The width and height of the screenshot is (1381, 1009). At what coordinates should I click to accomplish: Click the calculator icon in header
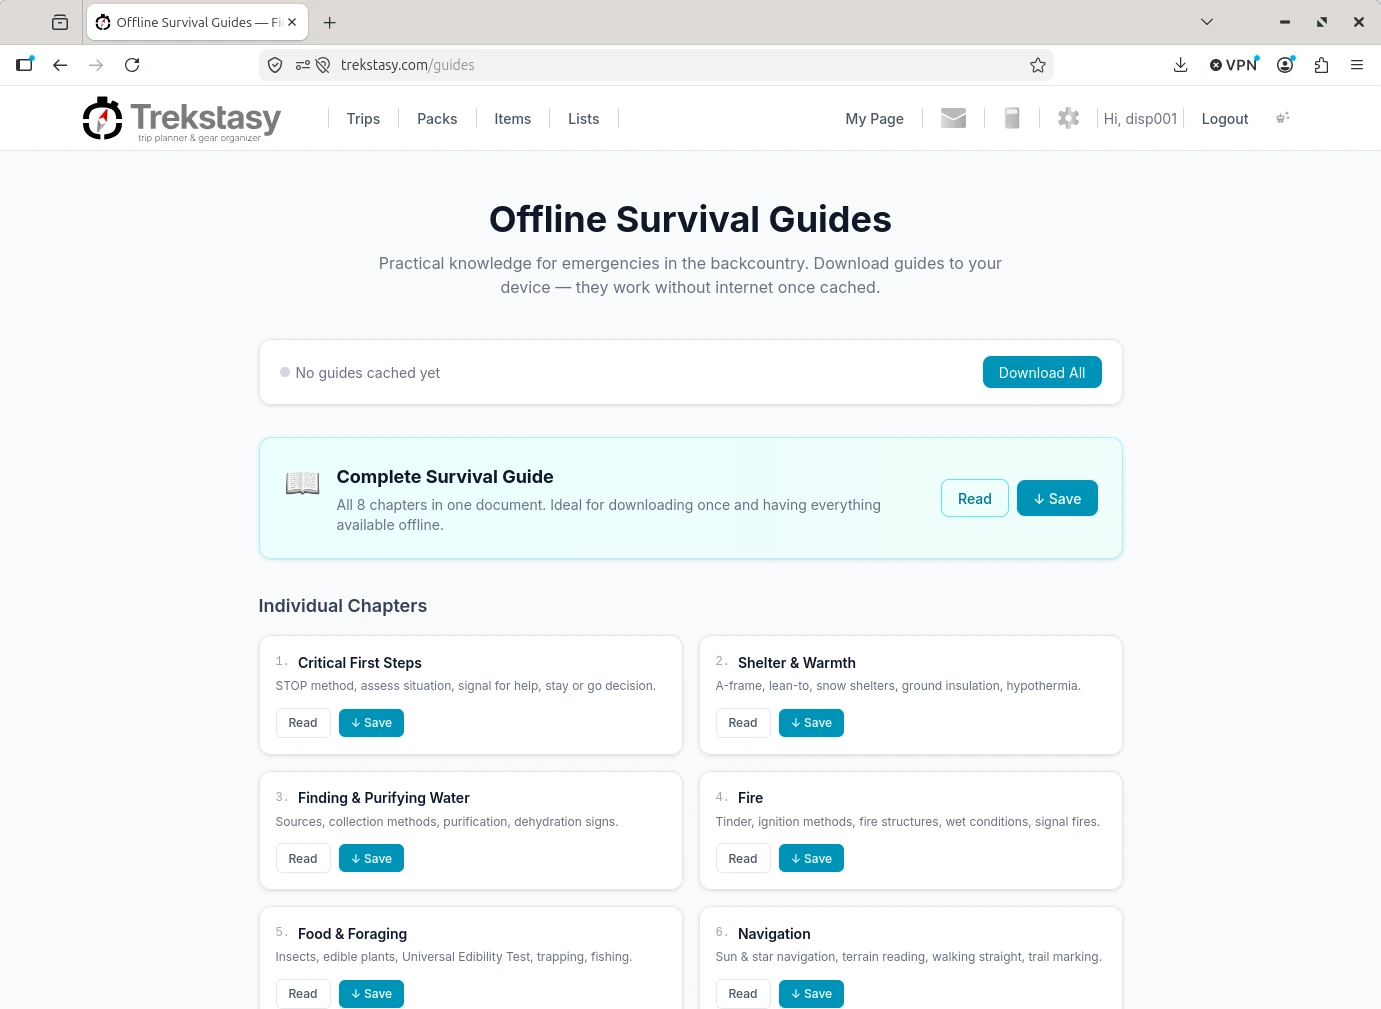click(x=1012, y=118)
